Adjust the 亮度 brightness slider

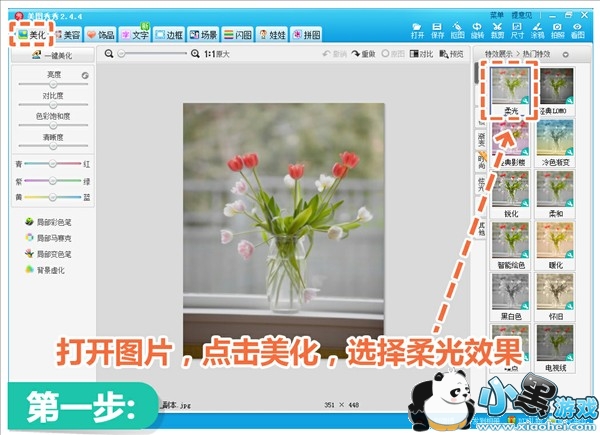click(53, 84)
